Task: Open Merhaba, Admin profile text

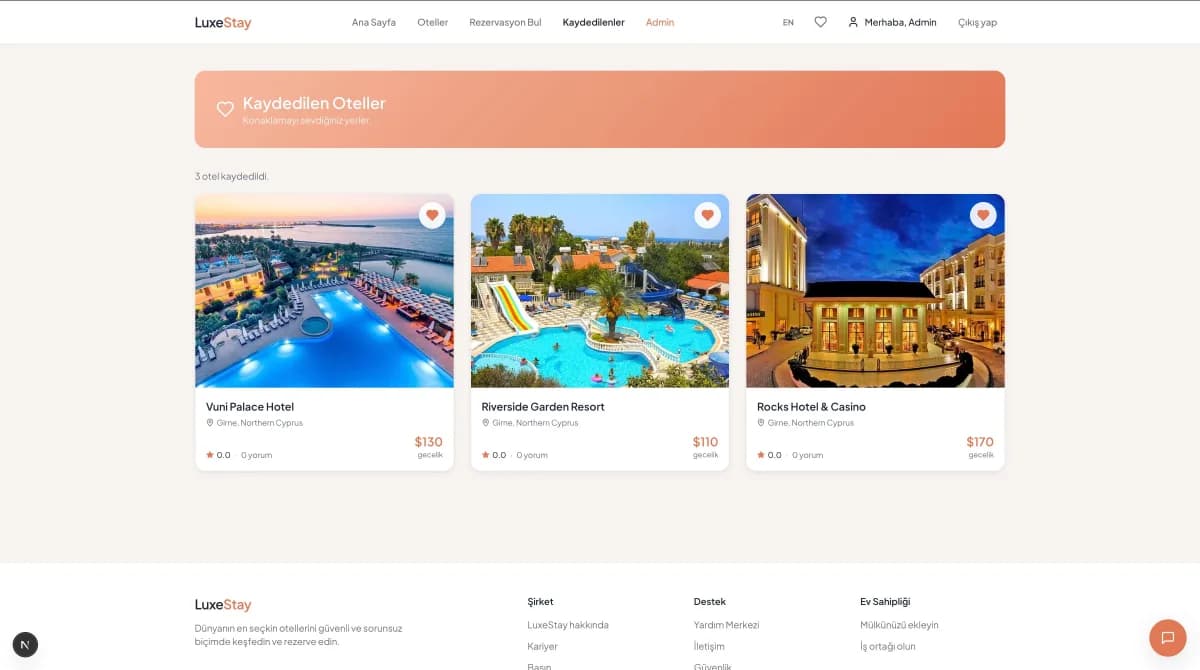Action: tap(901, 22)
